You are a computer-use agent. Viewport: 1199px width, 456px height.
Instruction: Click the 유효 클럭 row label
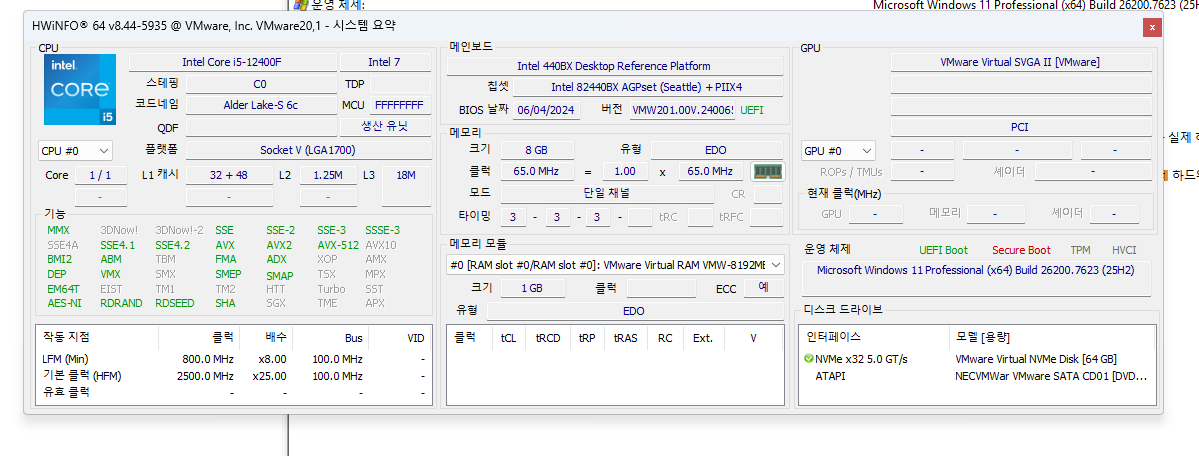point(66,392)
